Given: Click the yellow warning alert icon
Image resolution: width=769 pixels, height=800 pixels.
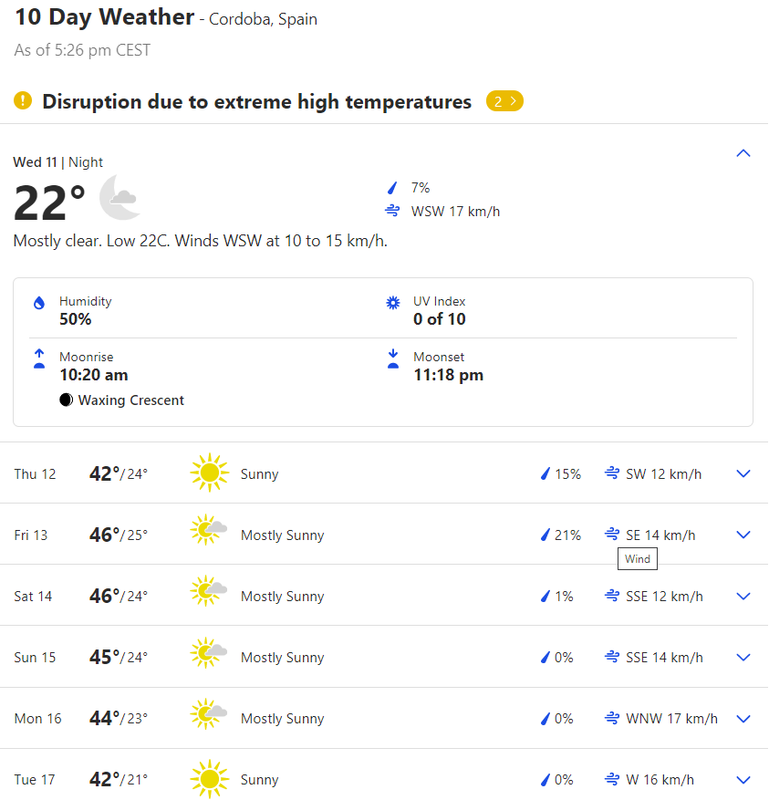Looking at the screenshot, I should click(23, 101).
